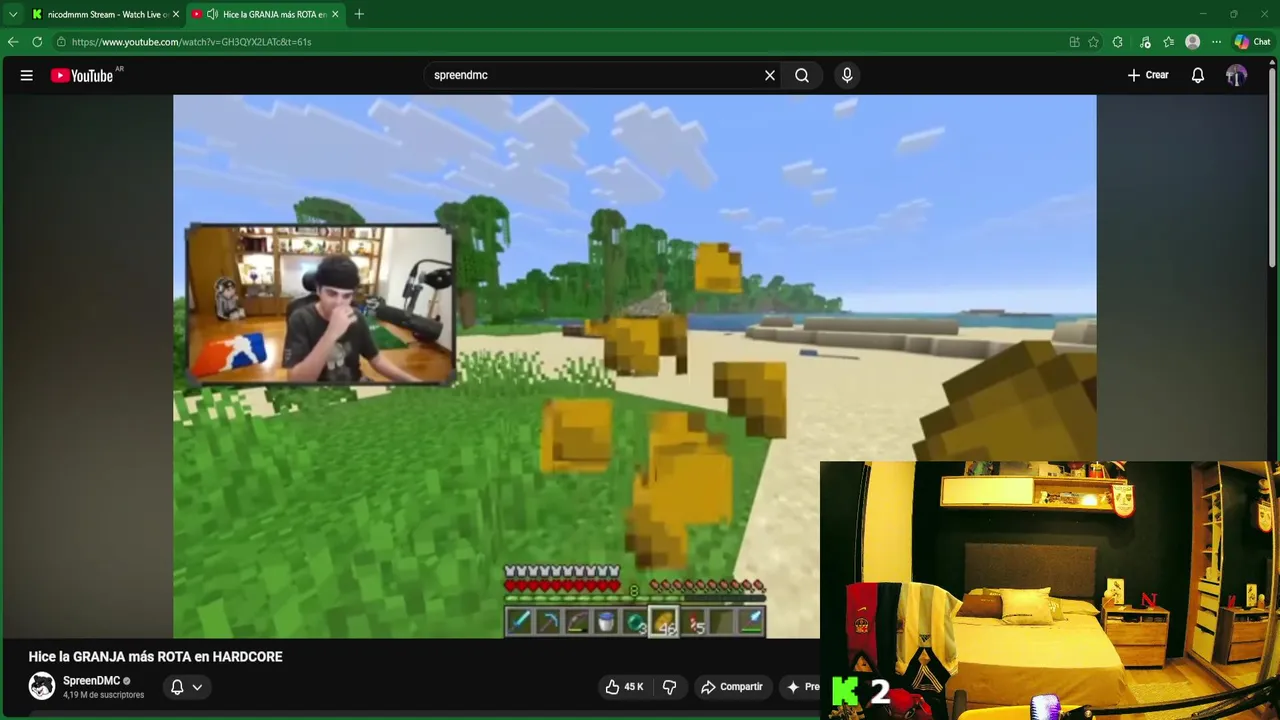Add this page to favorites with the star
The height and width of the screenshot is (720, 1280).
pos(1094,42)
